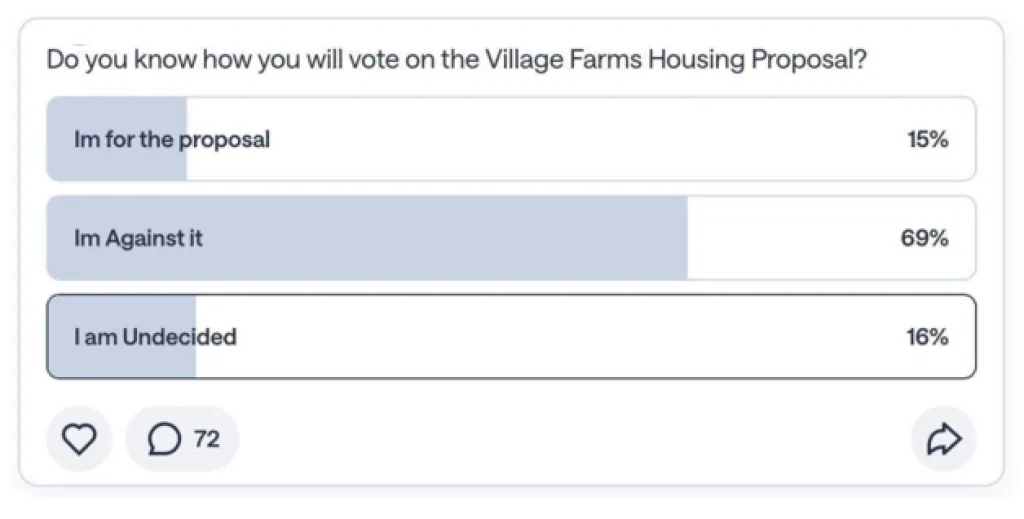Click the words "Village Farms Housing Proposal"

pyautogui.click(x=675, y=60)
